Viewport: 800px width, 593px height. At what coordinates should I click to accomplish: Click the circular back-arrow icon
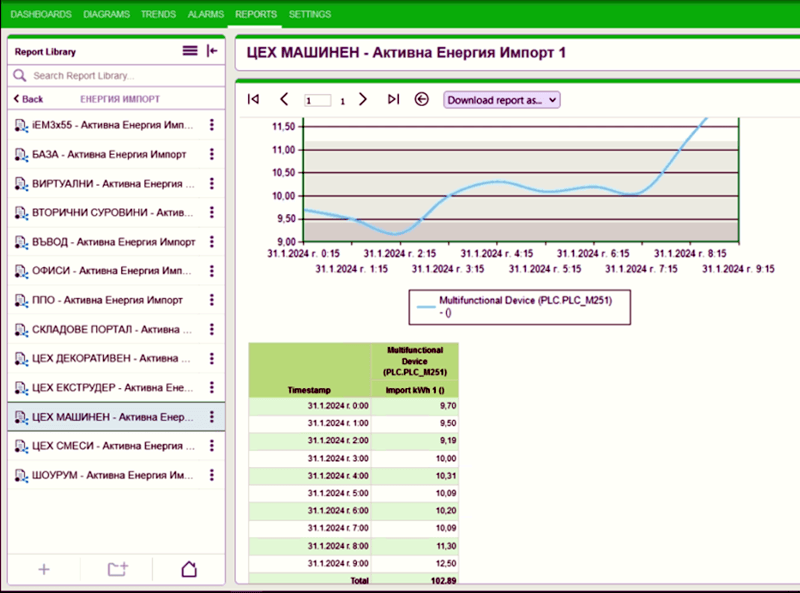421,99
